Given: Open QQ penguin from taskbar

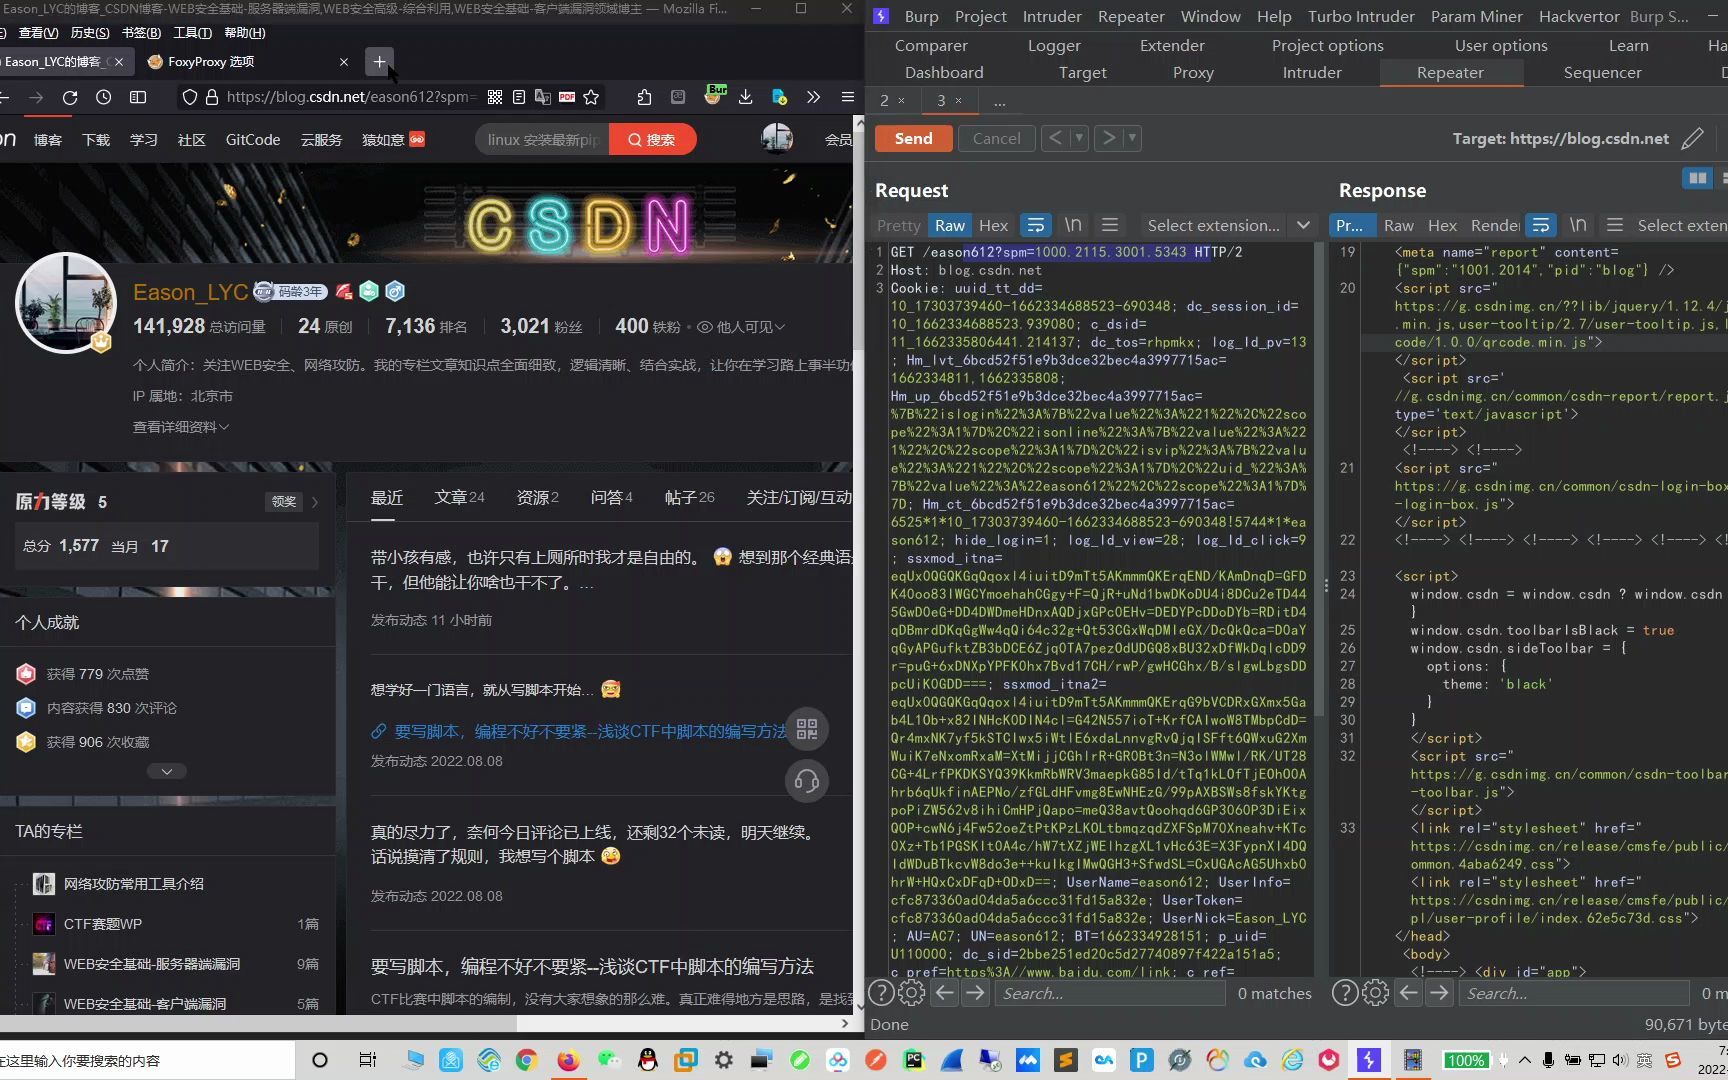Looking at the screenshot, I should (648, 1060).
